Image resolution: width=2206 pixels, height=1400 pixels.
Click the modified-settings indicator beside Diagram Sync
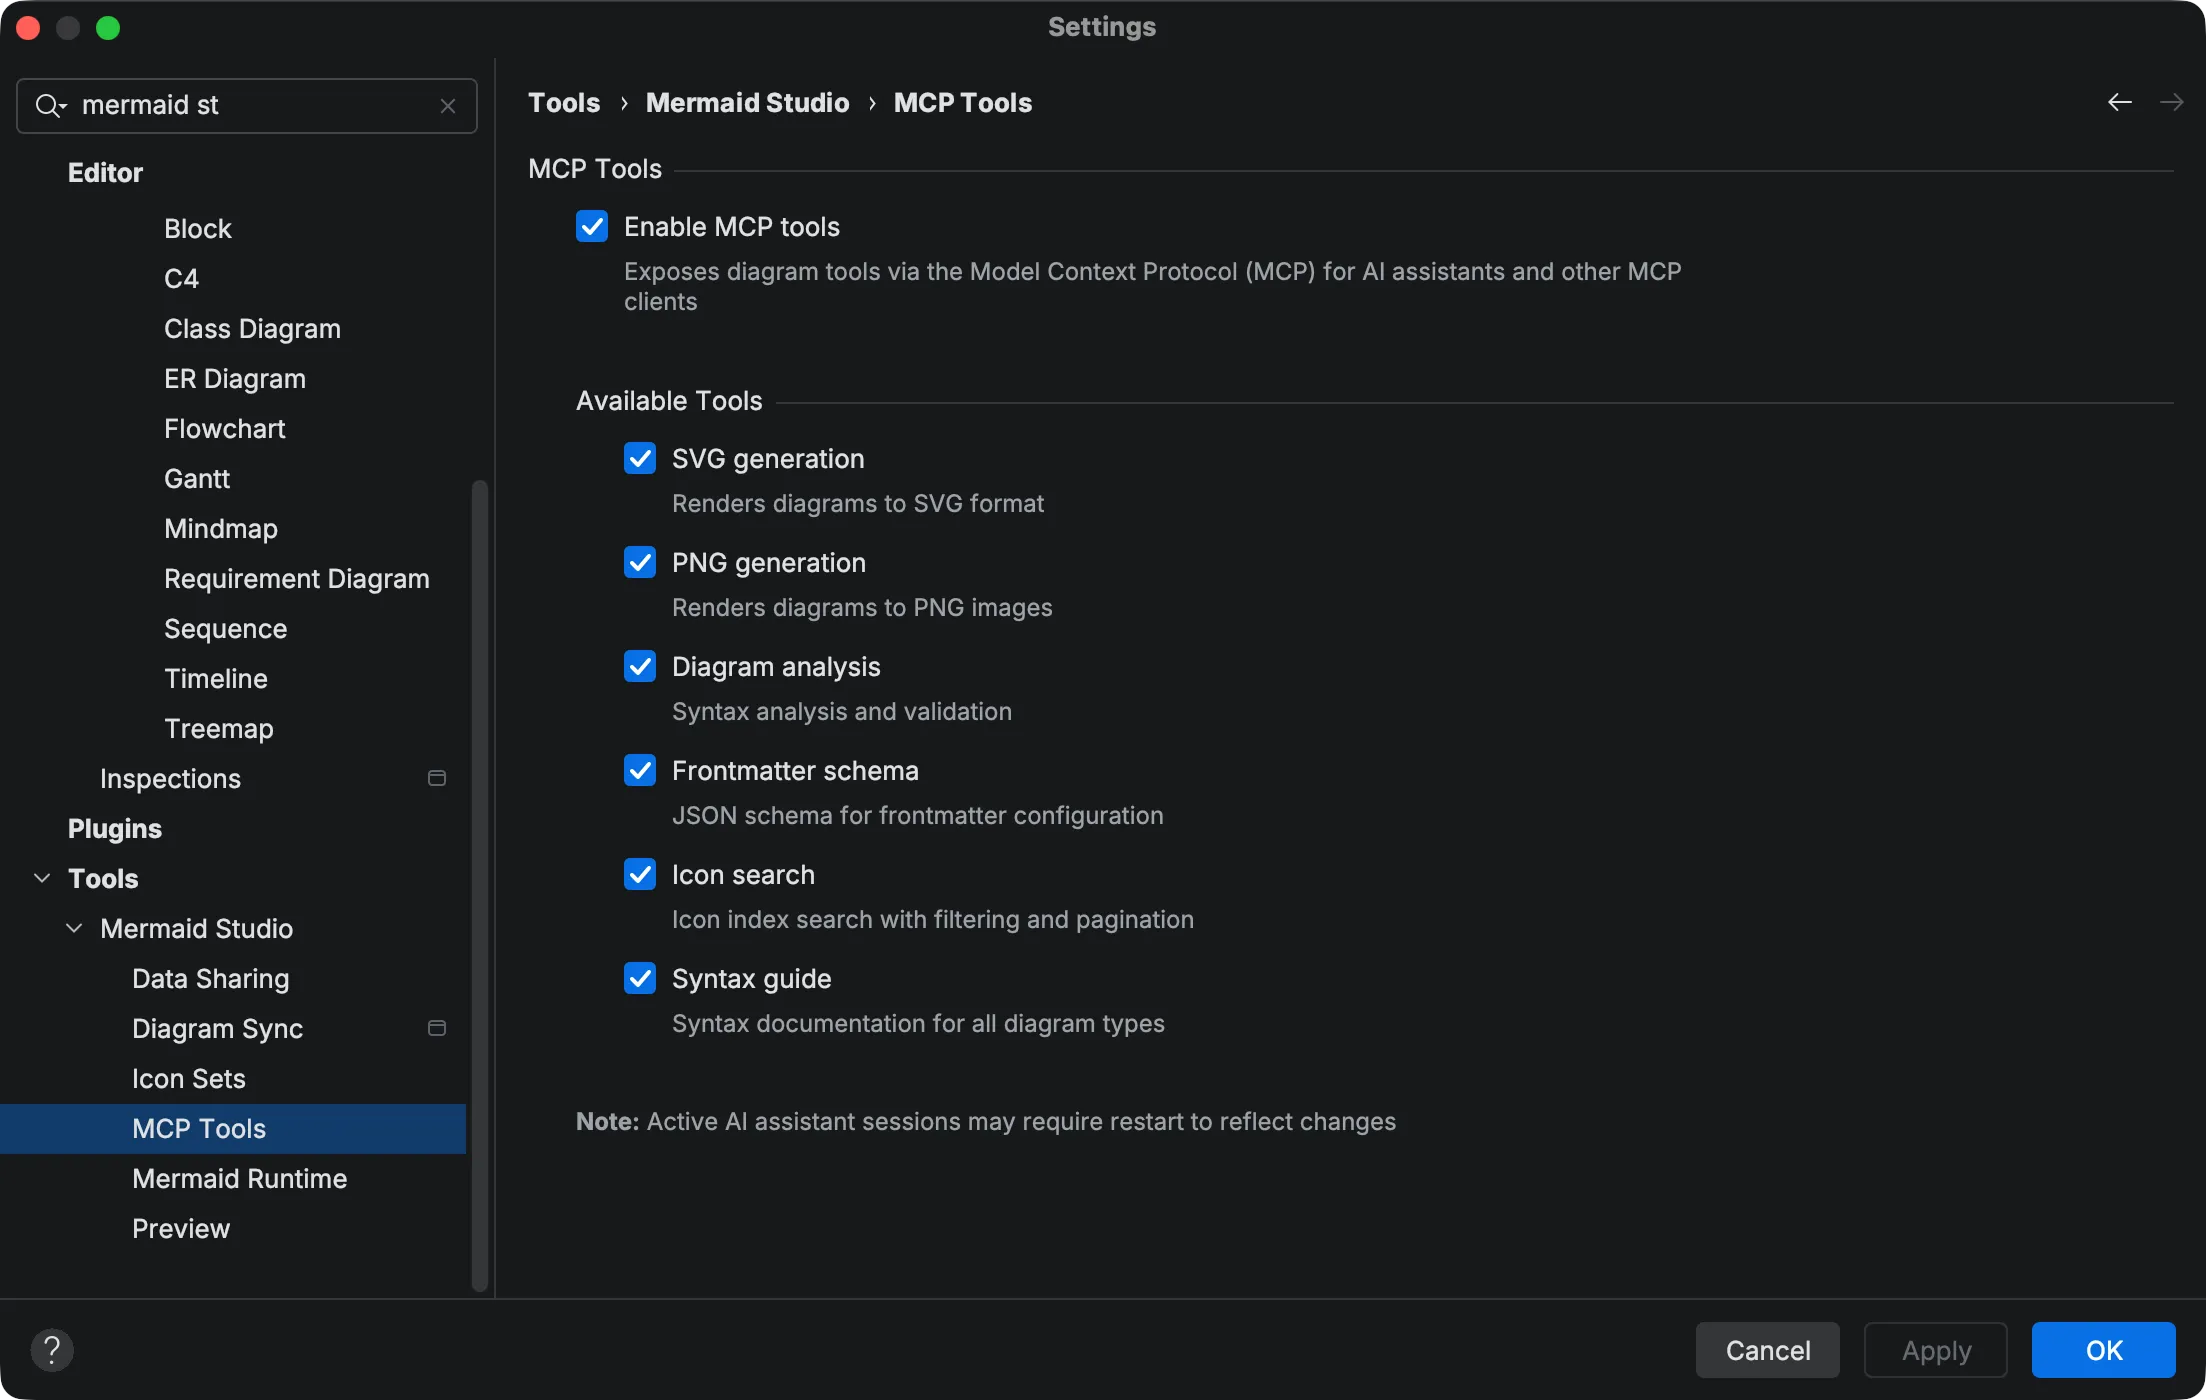point(437,1027)
